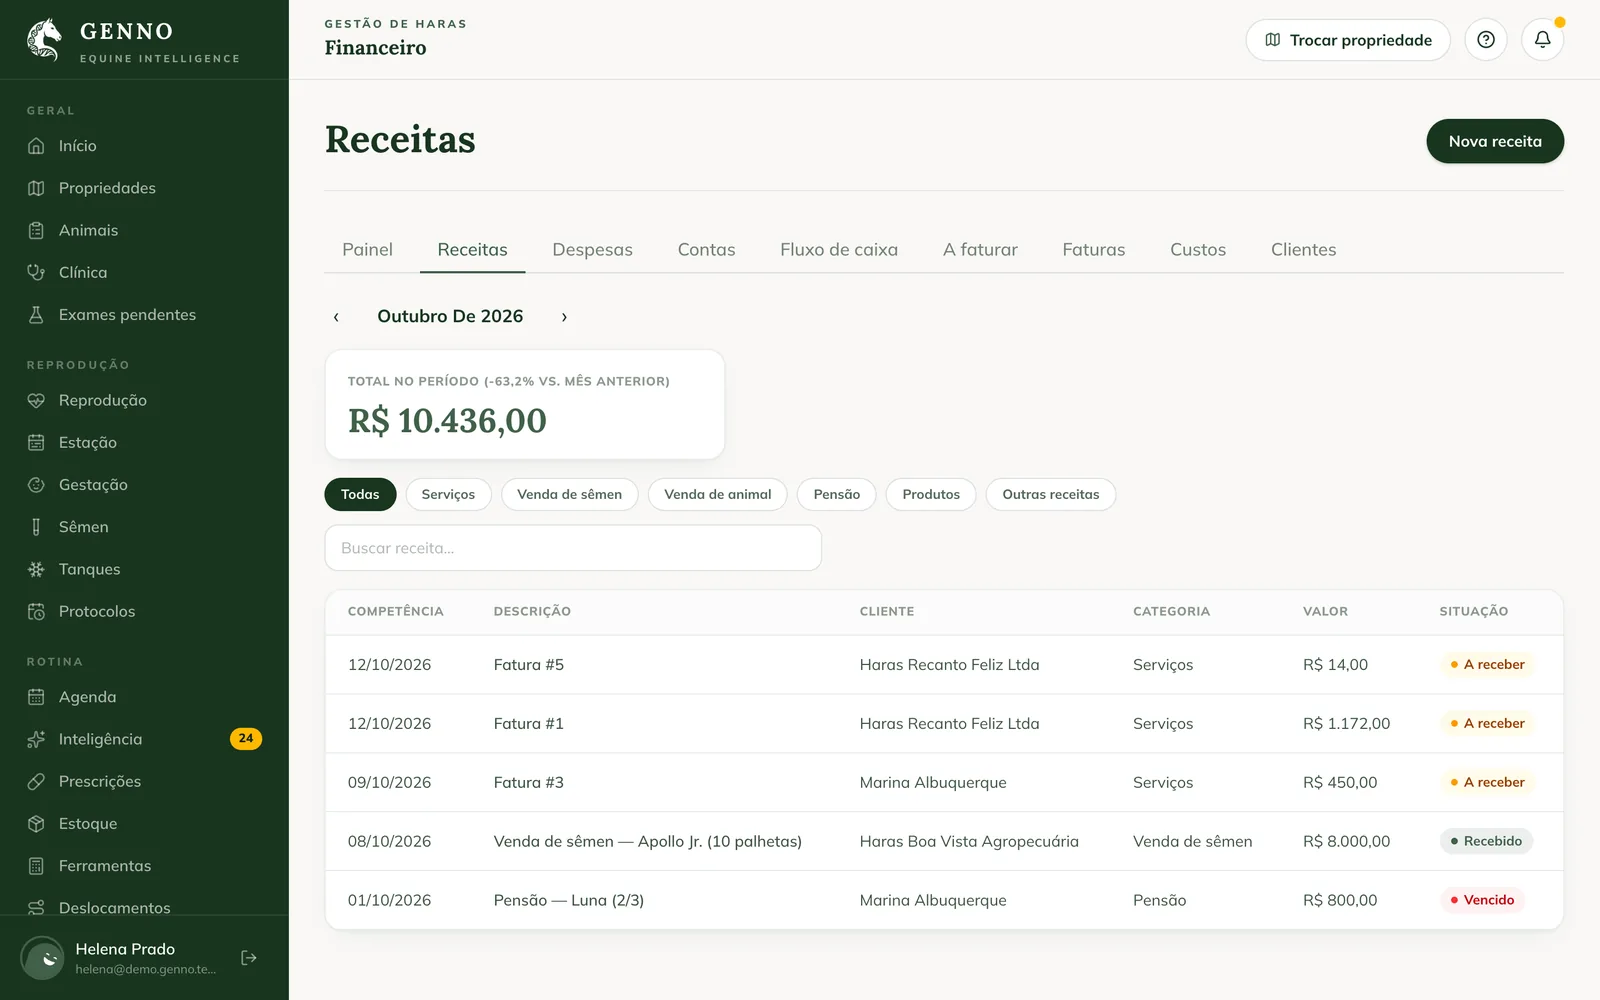The image size is (1600, 1000).
Task: Click the logout icon beside Helena Prado
Action: click(x=249, y=958)
